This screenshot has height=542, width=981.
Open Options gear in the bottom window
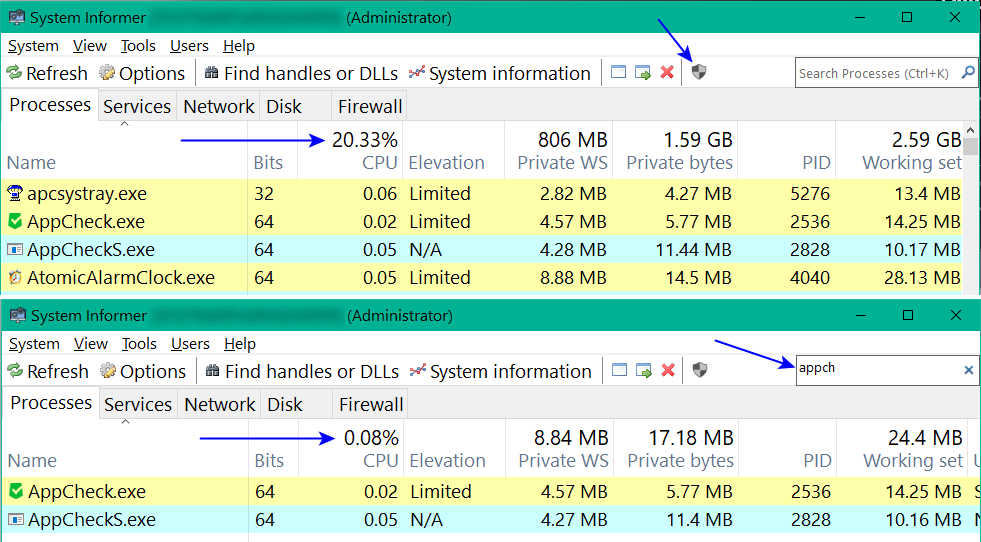pos(108,371)
